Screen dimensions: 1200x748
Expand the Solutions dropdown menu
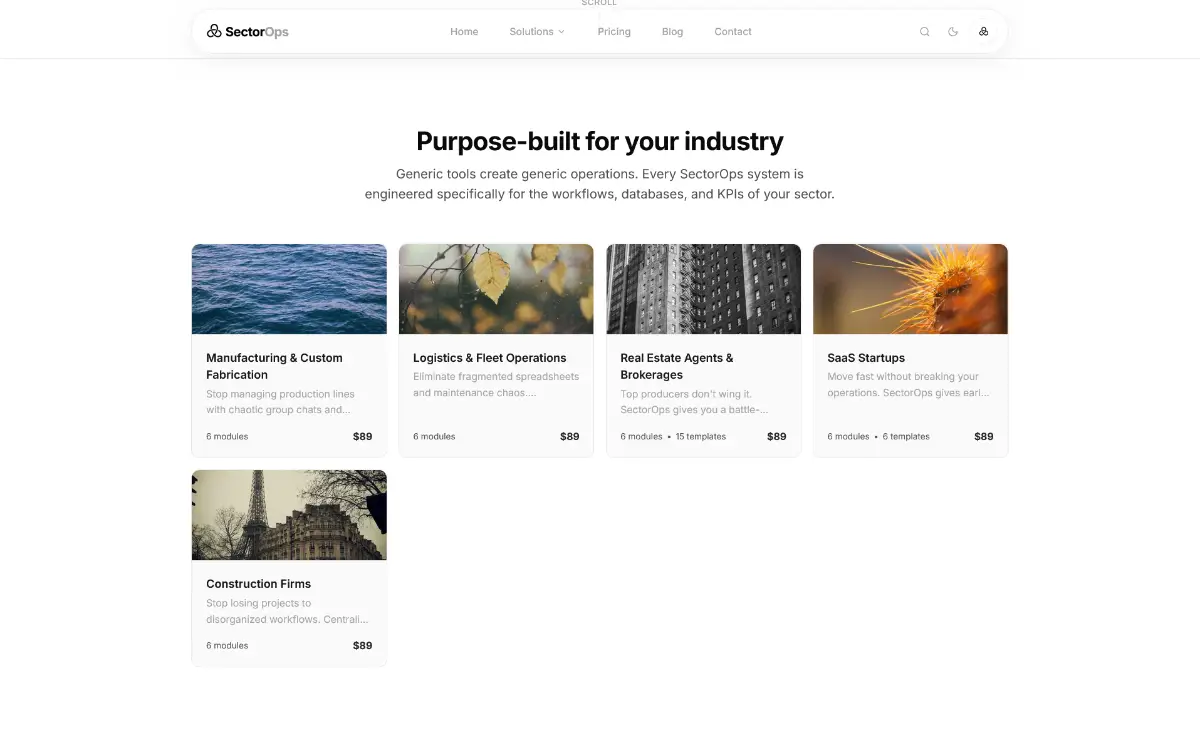[x=537, y=32]
